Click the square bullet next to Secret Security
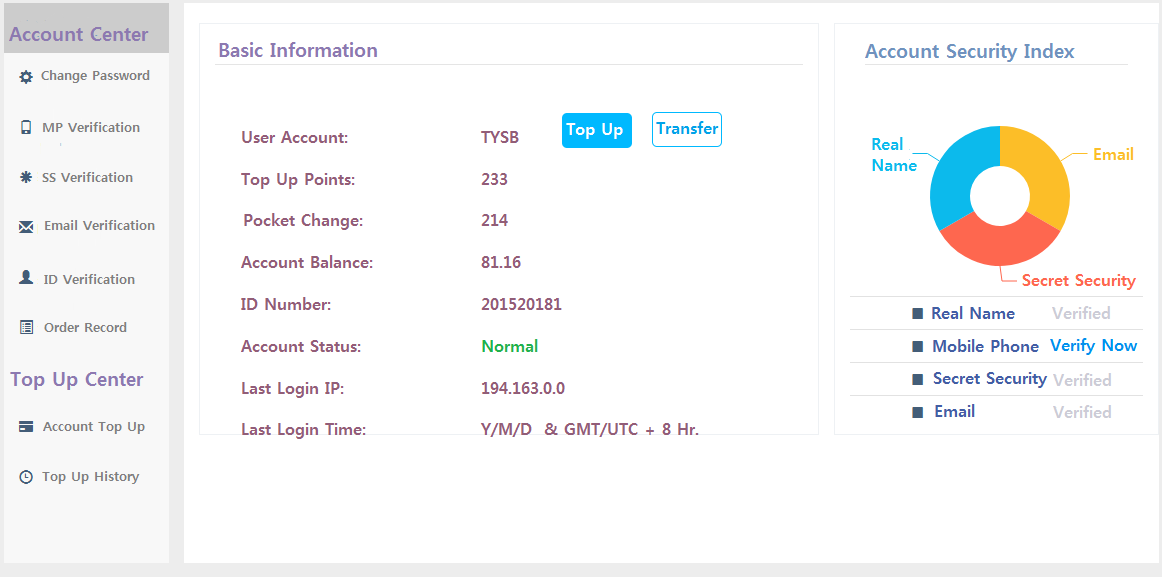The width and height of the screenshot is (1162, 577). (x=917, y=379)
